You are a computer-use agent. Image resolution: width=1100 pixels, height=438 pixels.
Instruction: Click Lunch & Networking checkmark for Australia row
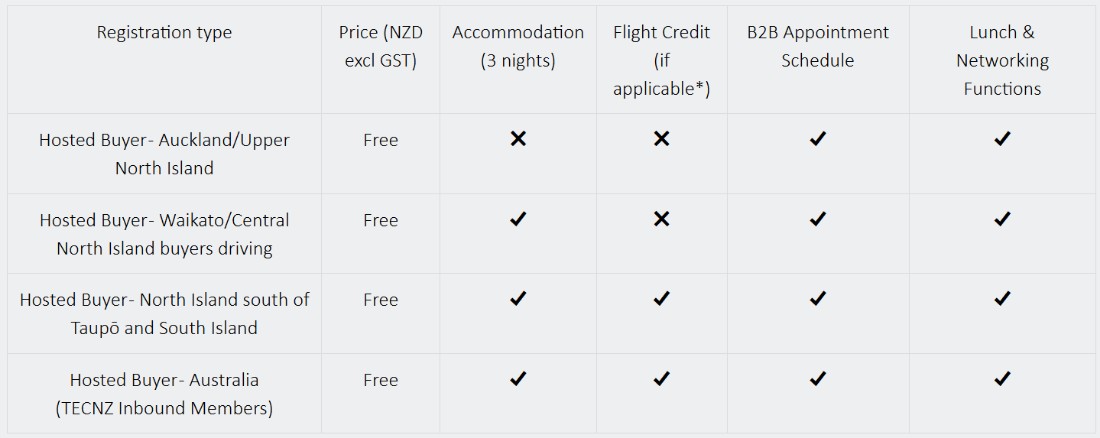[1002, 379]
